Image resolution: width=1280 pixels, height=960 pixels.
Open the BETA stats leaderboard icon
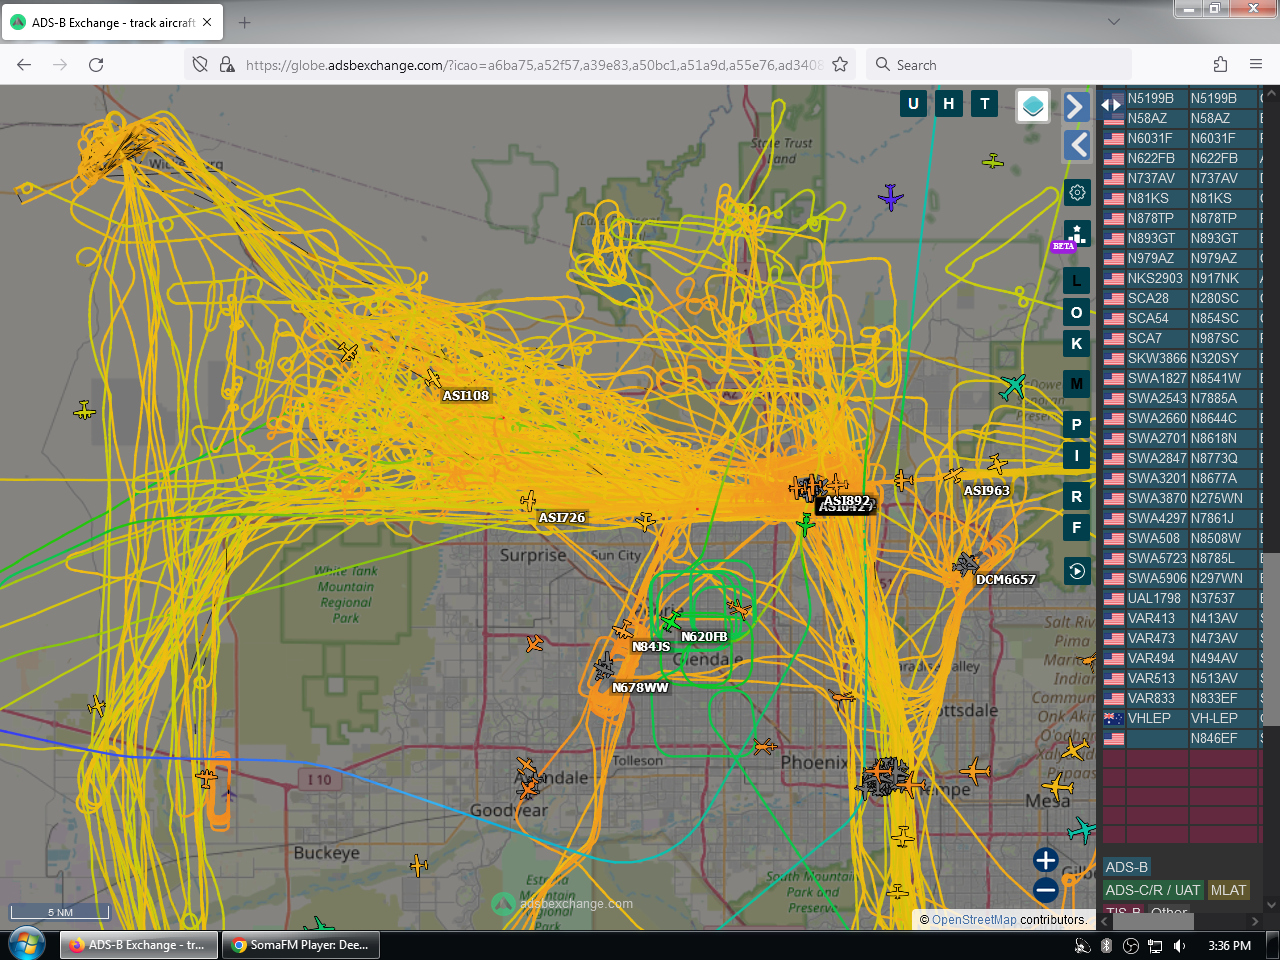[x=1077, y=234]
